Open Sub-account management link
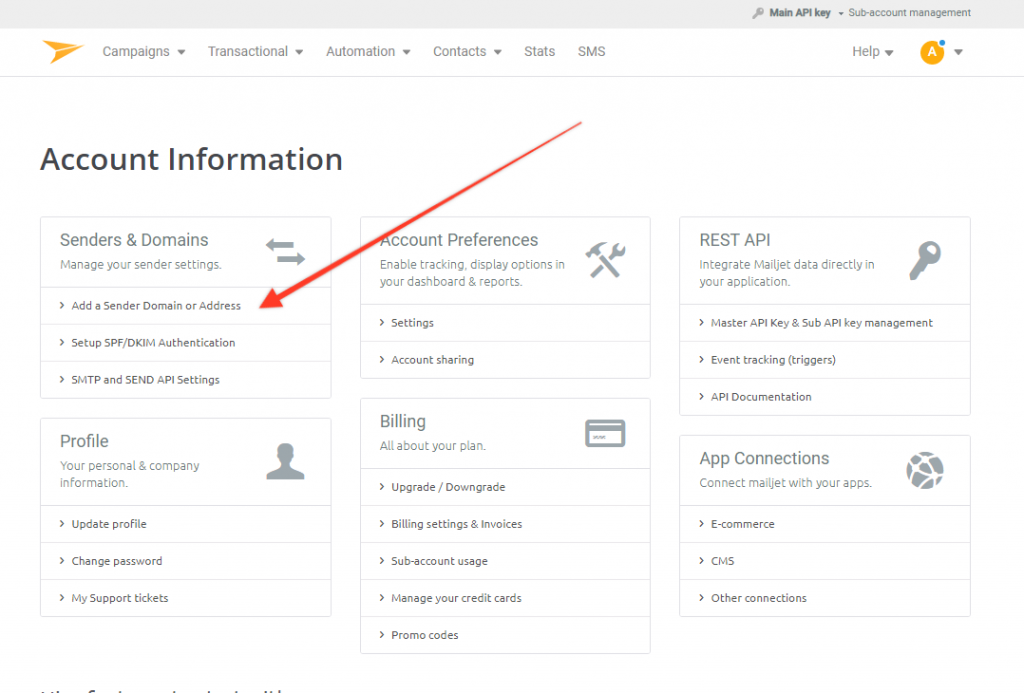Image resolution: width=1024 pixels, height=693 pixels. pyautogui.click(x=909, y=13)
